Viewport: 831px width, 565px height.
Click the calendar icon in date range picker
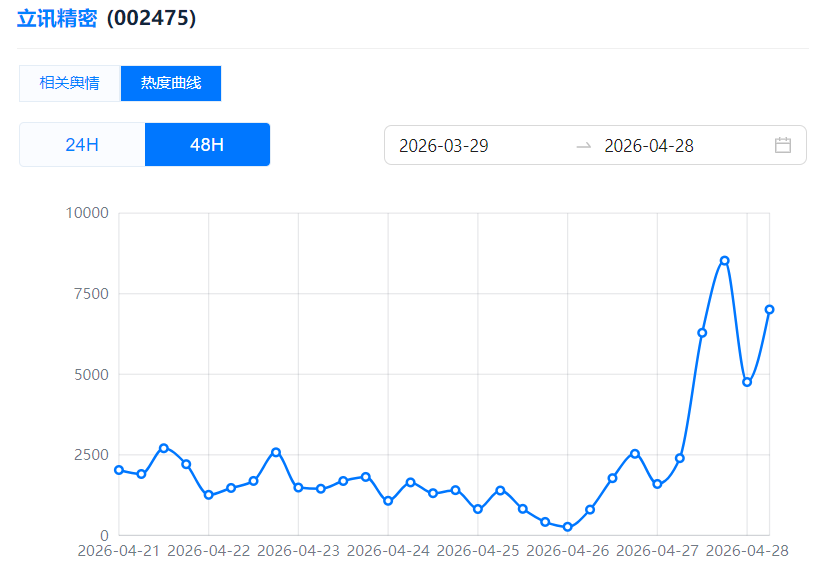783,145
